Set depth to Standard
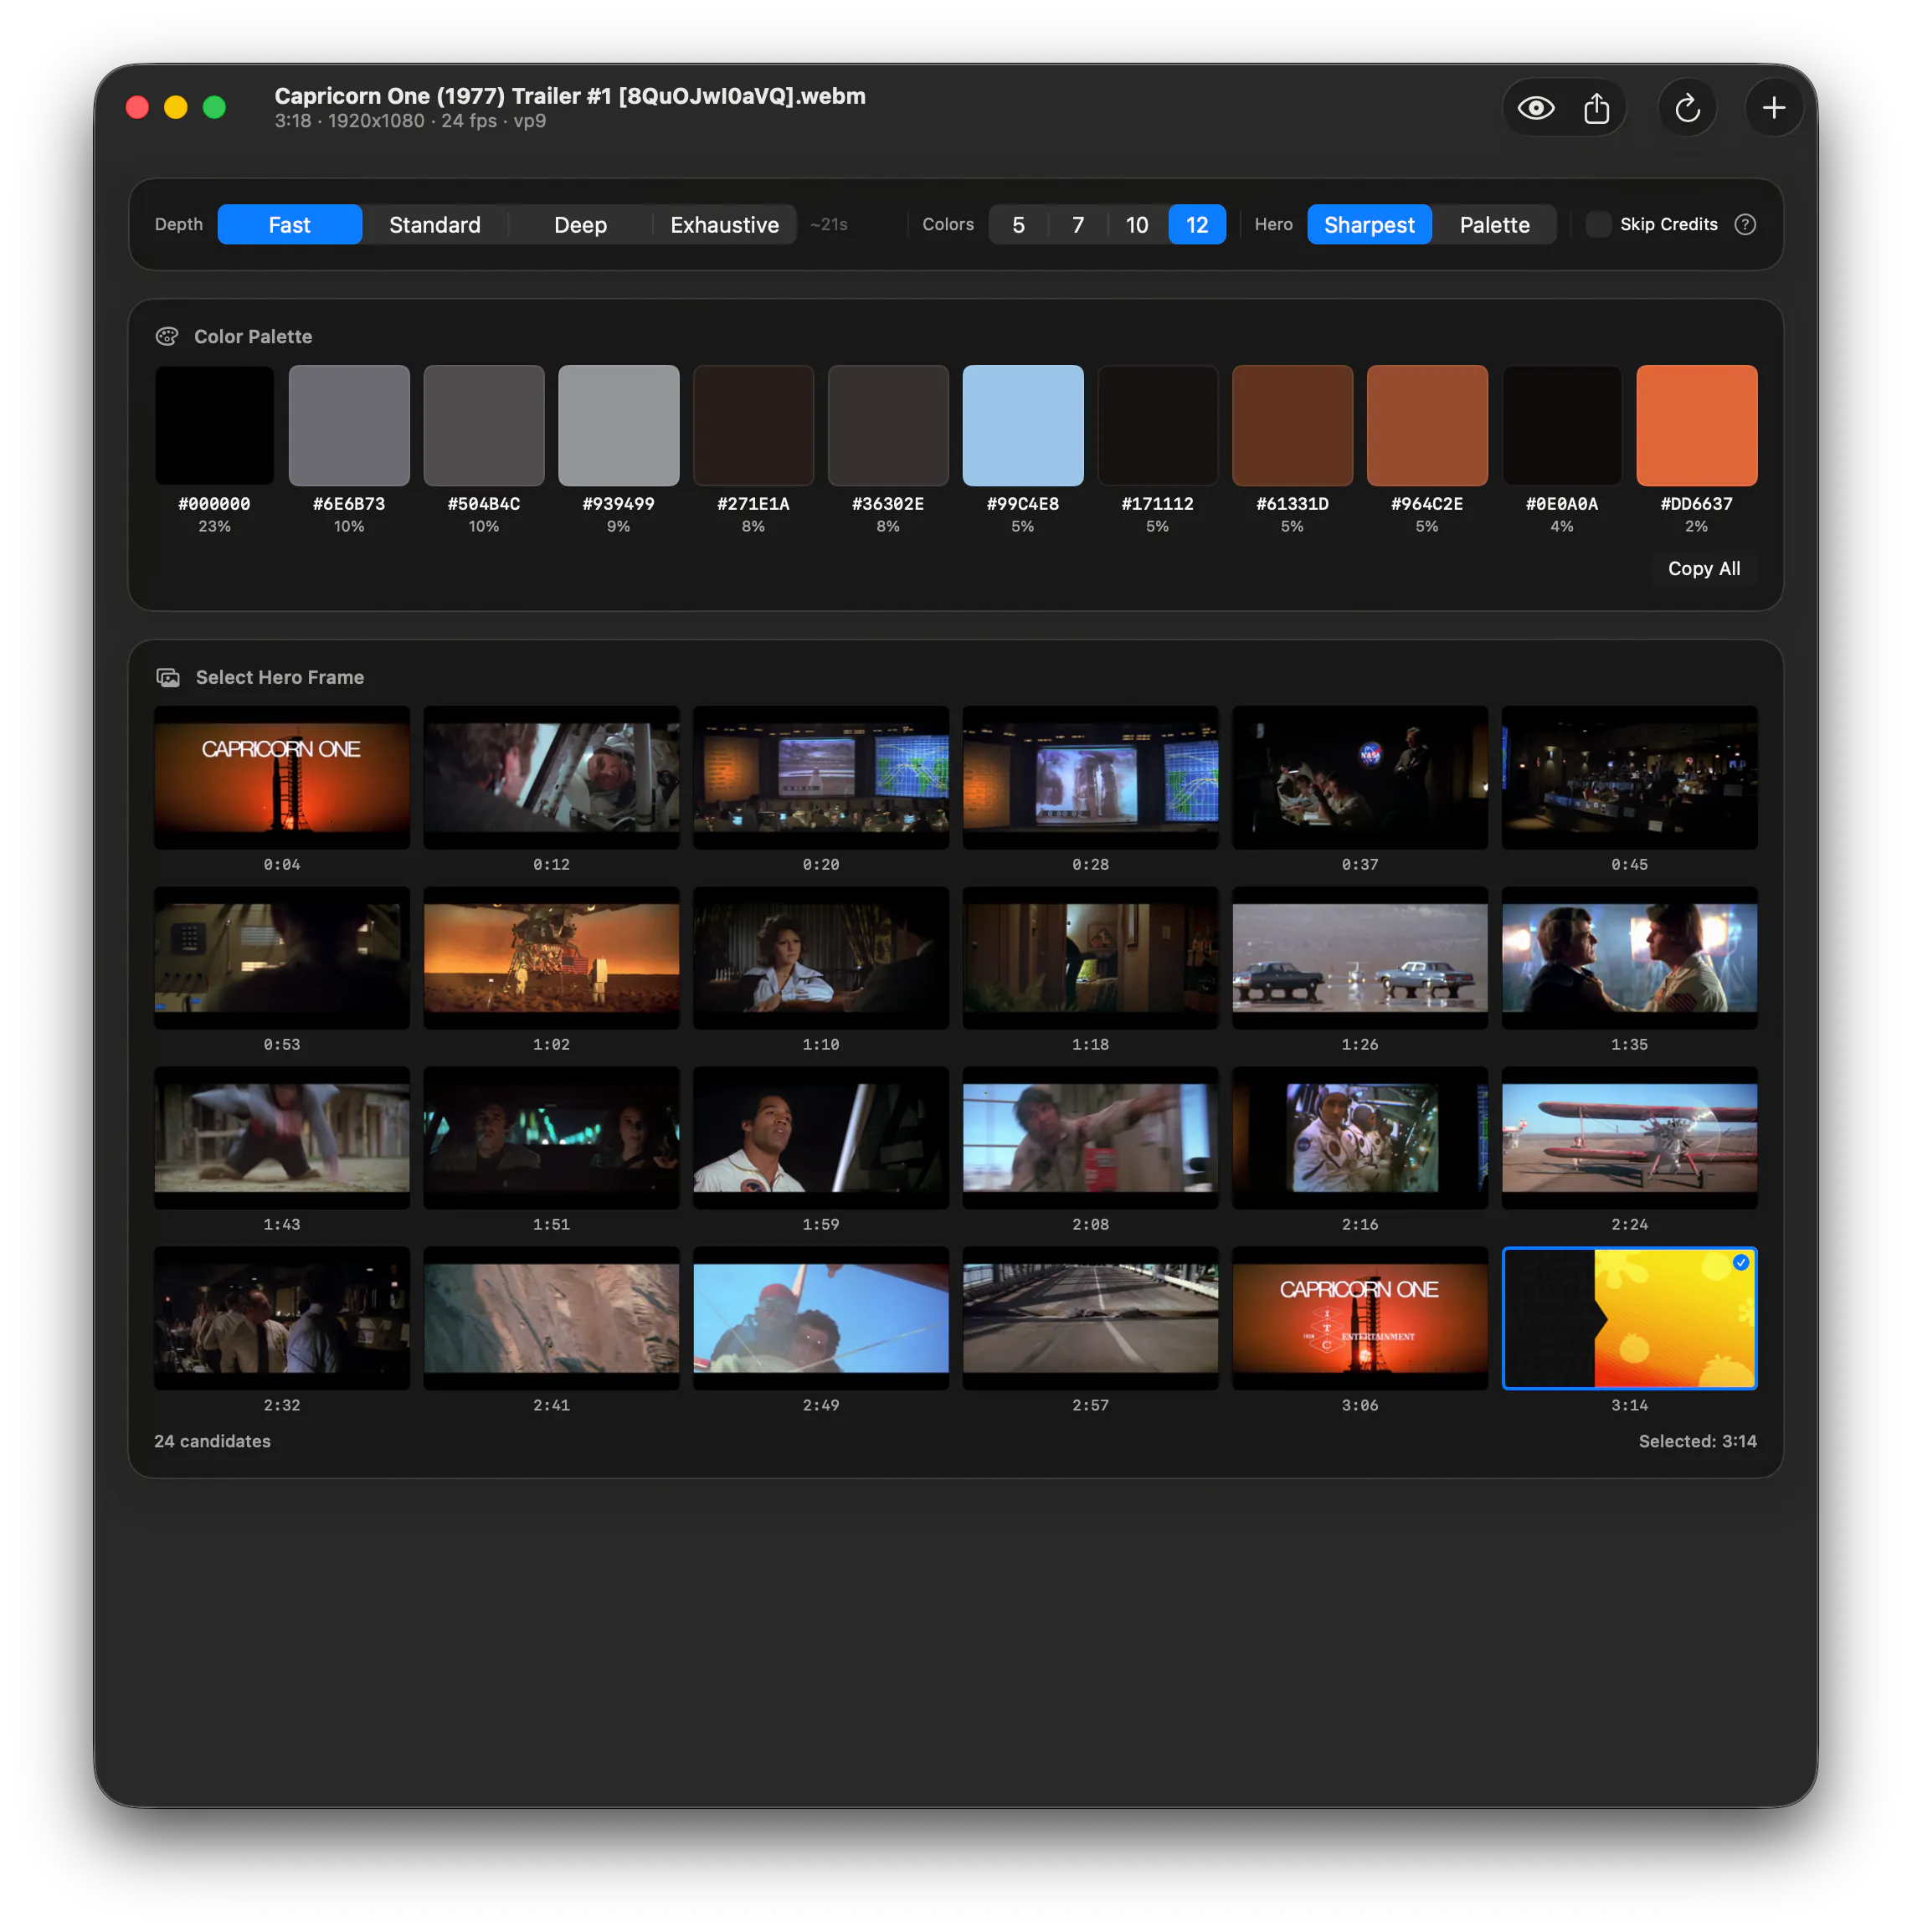The height and width of the screenshot is (1932, 1912). coord(434,224)
